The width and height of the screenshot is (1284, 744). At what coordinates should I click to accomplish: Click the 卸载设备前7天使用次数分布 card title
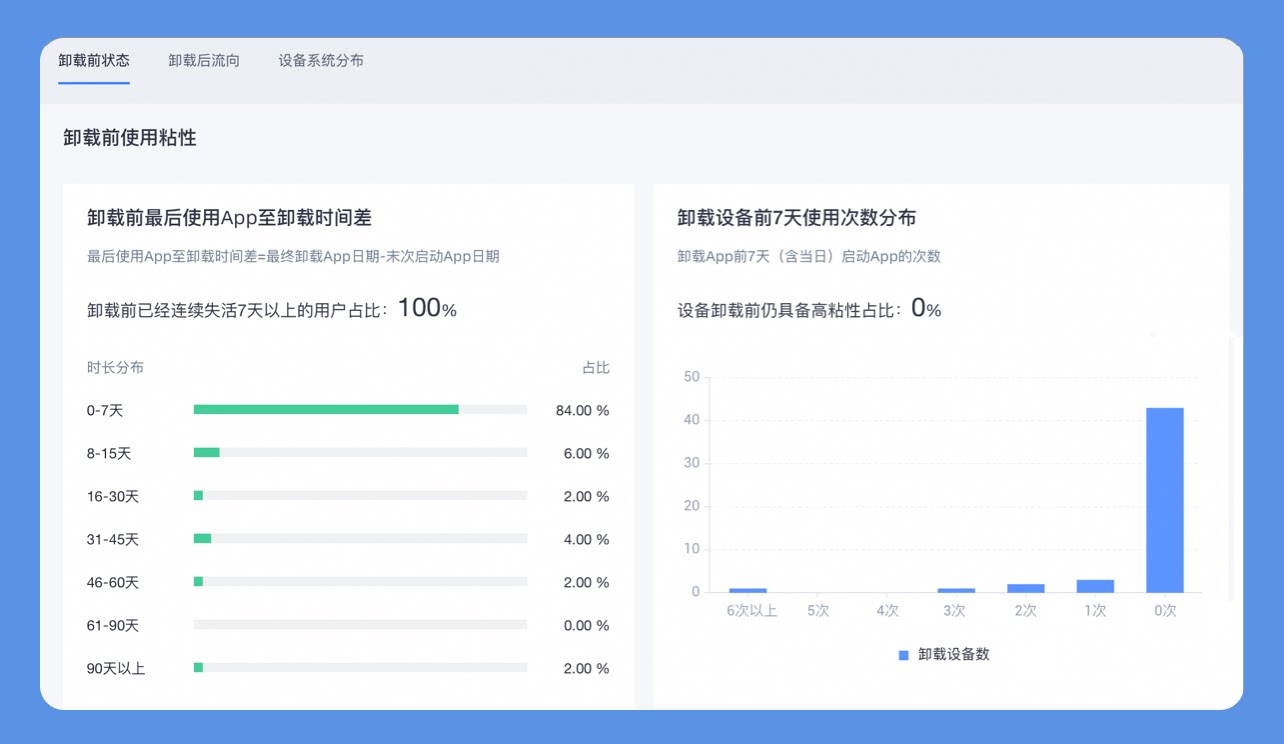(797, 218)
